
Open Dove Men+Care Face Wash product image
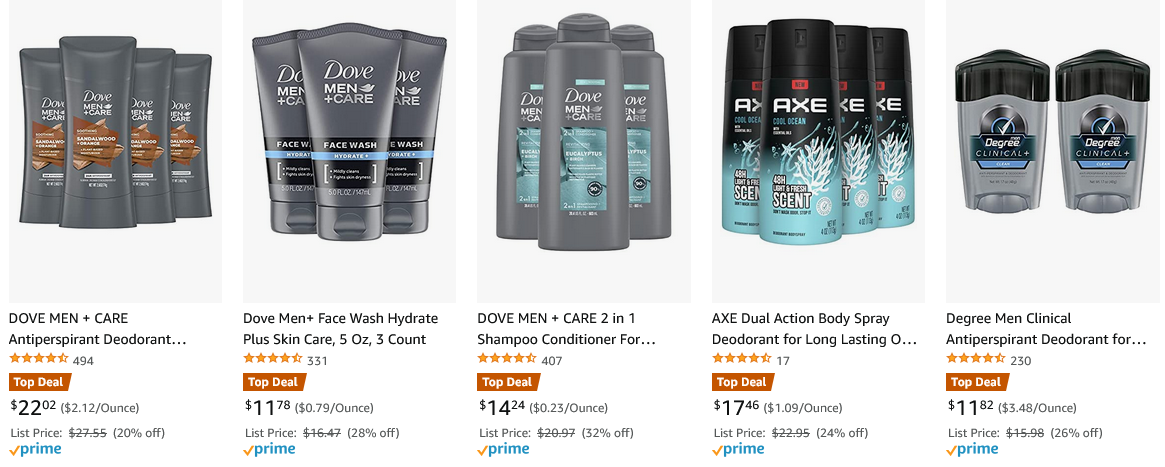(350, 151)
